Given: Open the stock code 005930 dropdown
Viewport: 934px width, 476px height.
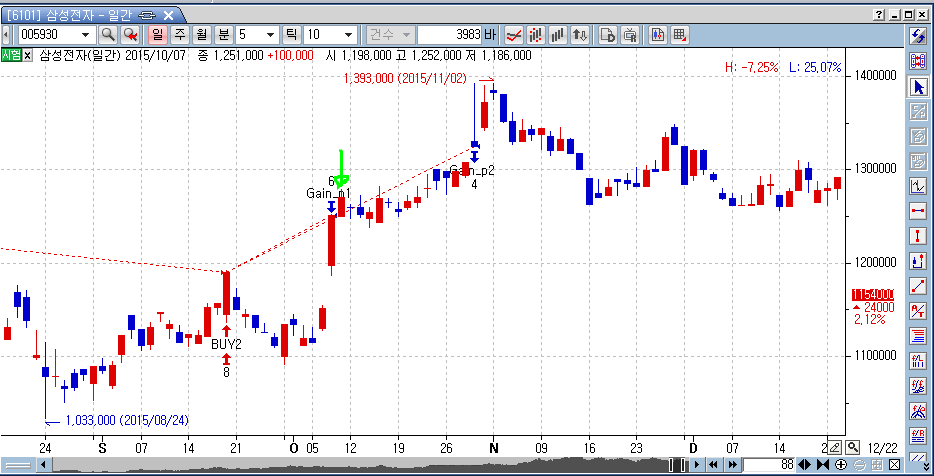Looking at the screenshot, I should [x=87, y=35].
